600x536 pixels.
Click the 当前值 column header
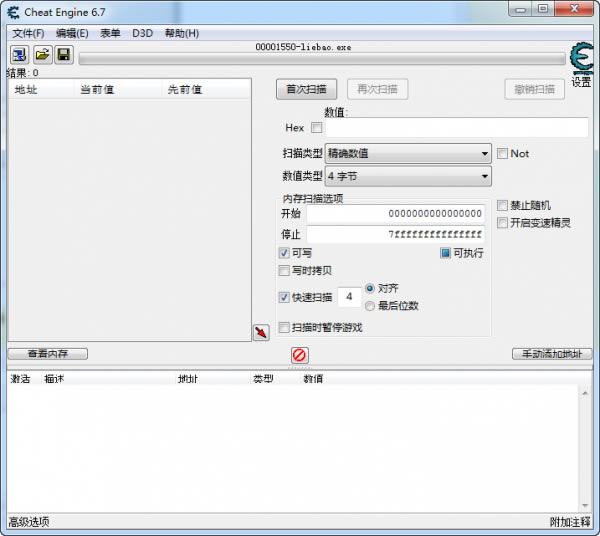point(118,90)
